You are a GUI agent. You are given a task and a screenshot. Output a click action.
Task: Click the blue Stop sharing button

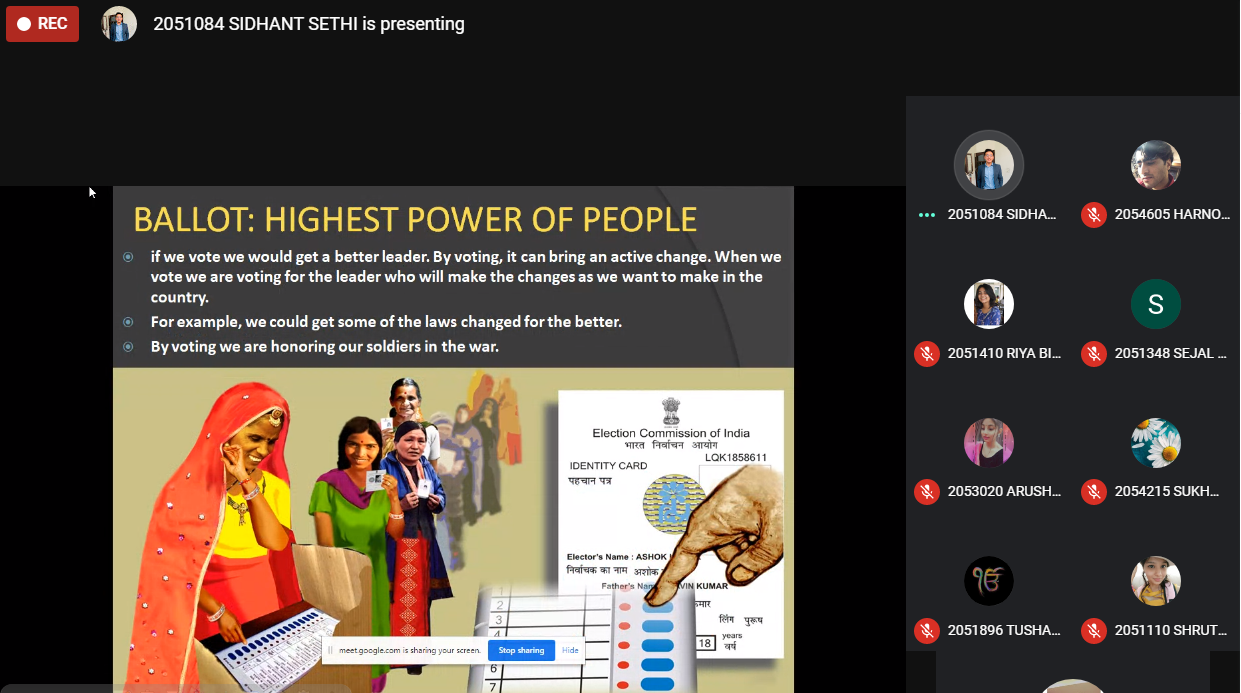click(x=521, y=650)
